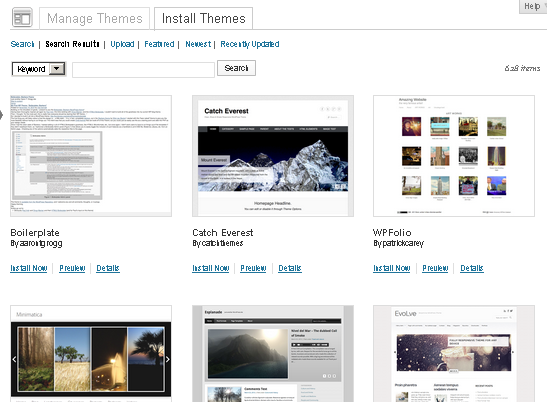The width and height of the screenshot is (547, 402).
Task: Focus the theme search text field
Action: 143,70
